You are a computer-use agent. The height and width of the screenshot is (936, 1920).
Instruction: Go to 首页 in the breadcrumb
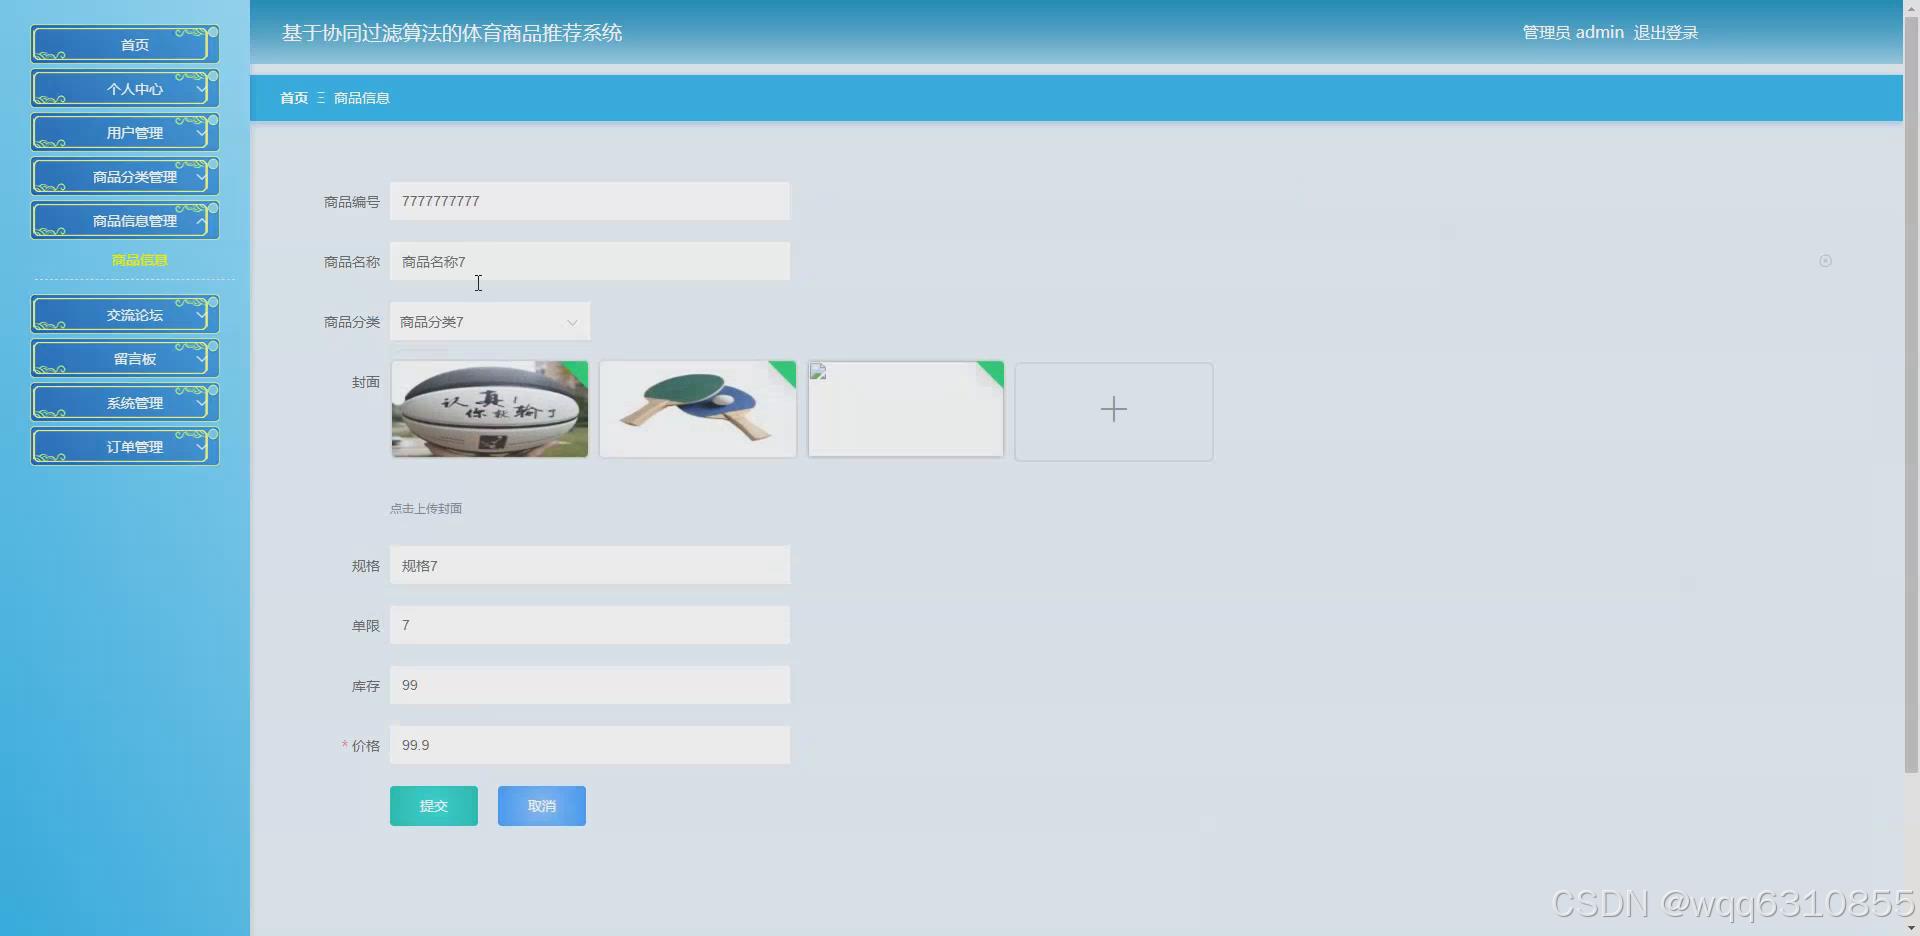click(294, 98)
